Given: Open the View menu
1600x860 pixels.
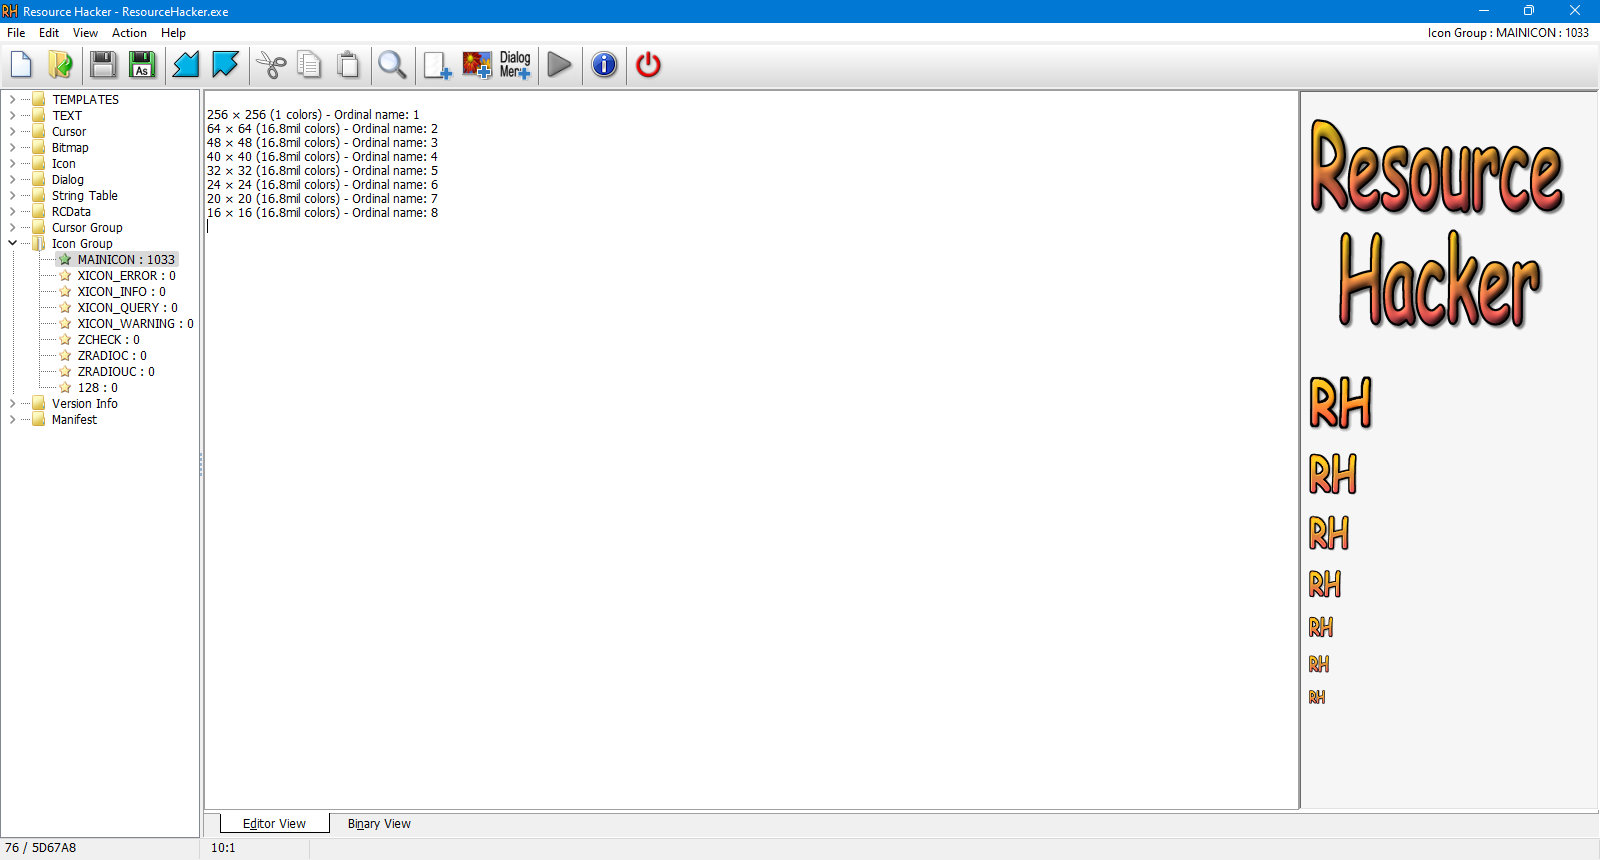Looking at the screenshot, I should 85,33.
